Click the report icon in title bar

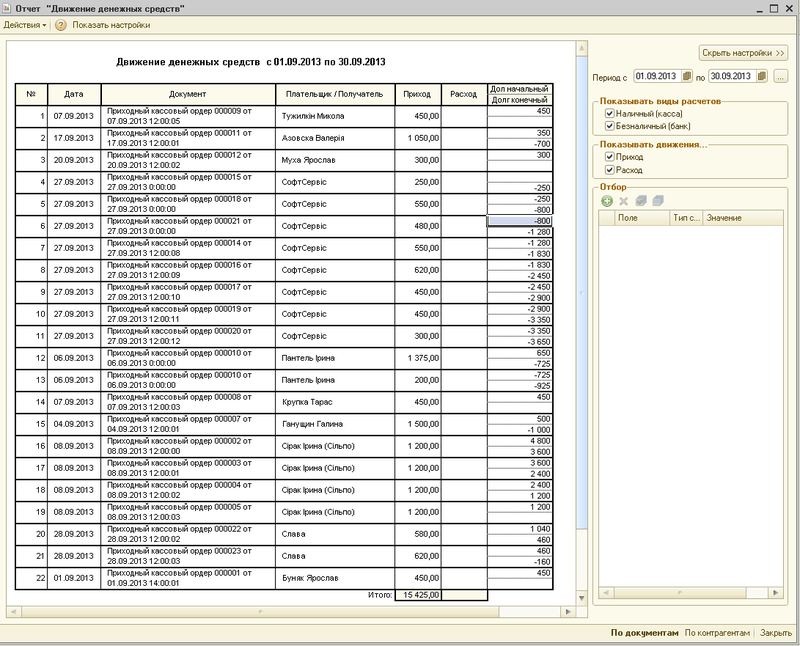8,7
